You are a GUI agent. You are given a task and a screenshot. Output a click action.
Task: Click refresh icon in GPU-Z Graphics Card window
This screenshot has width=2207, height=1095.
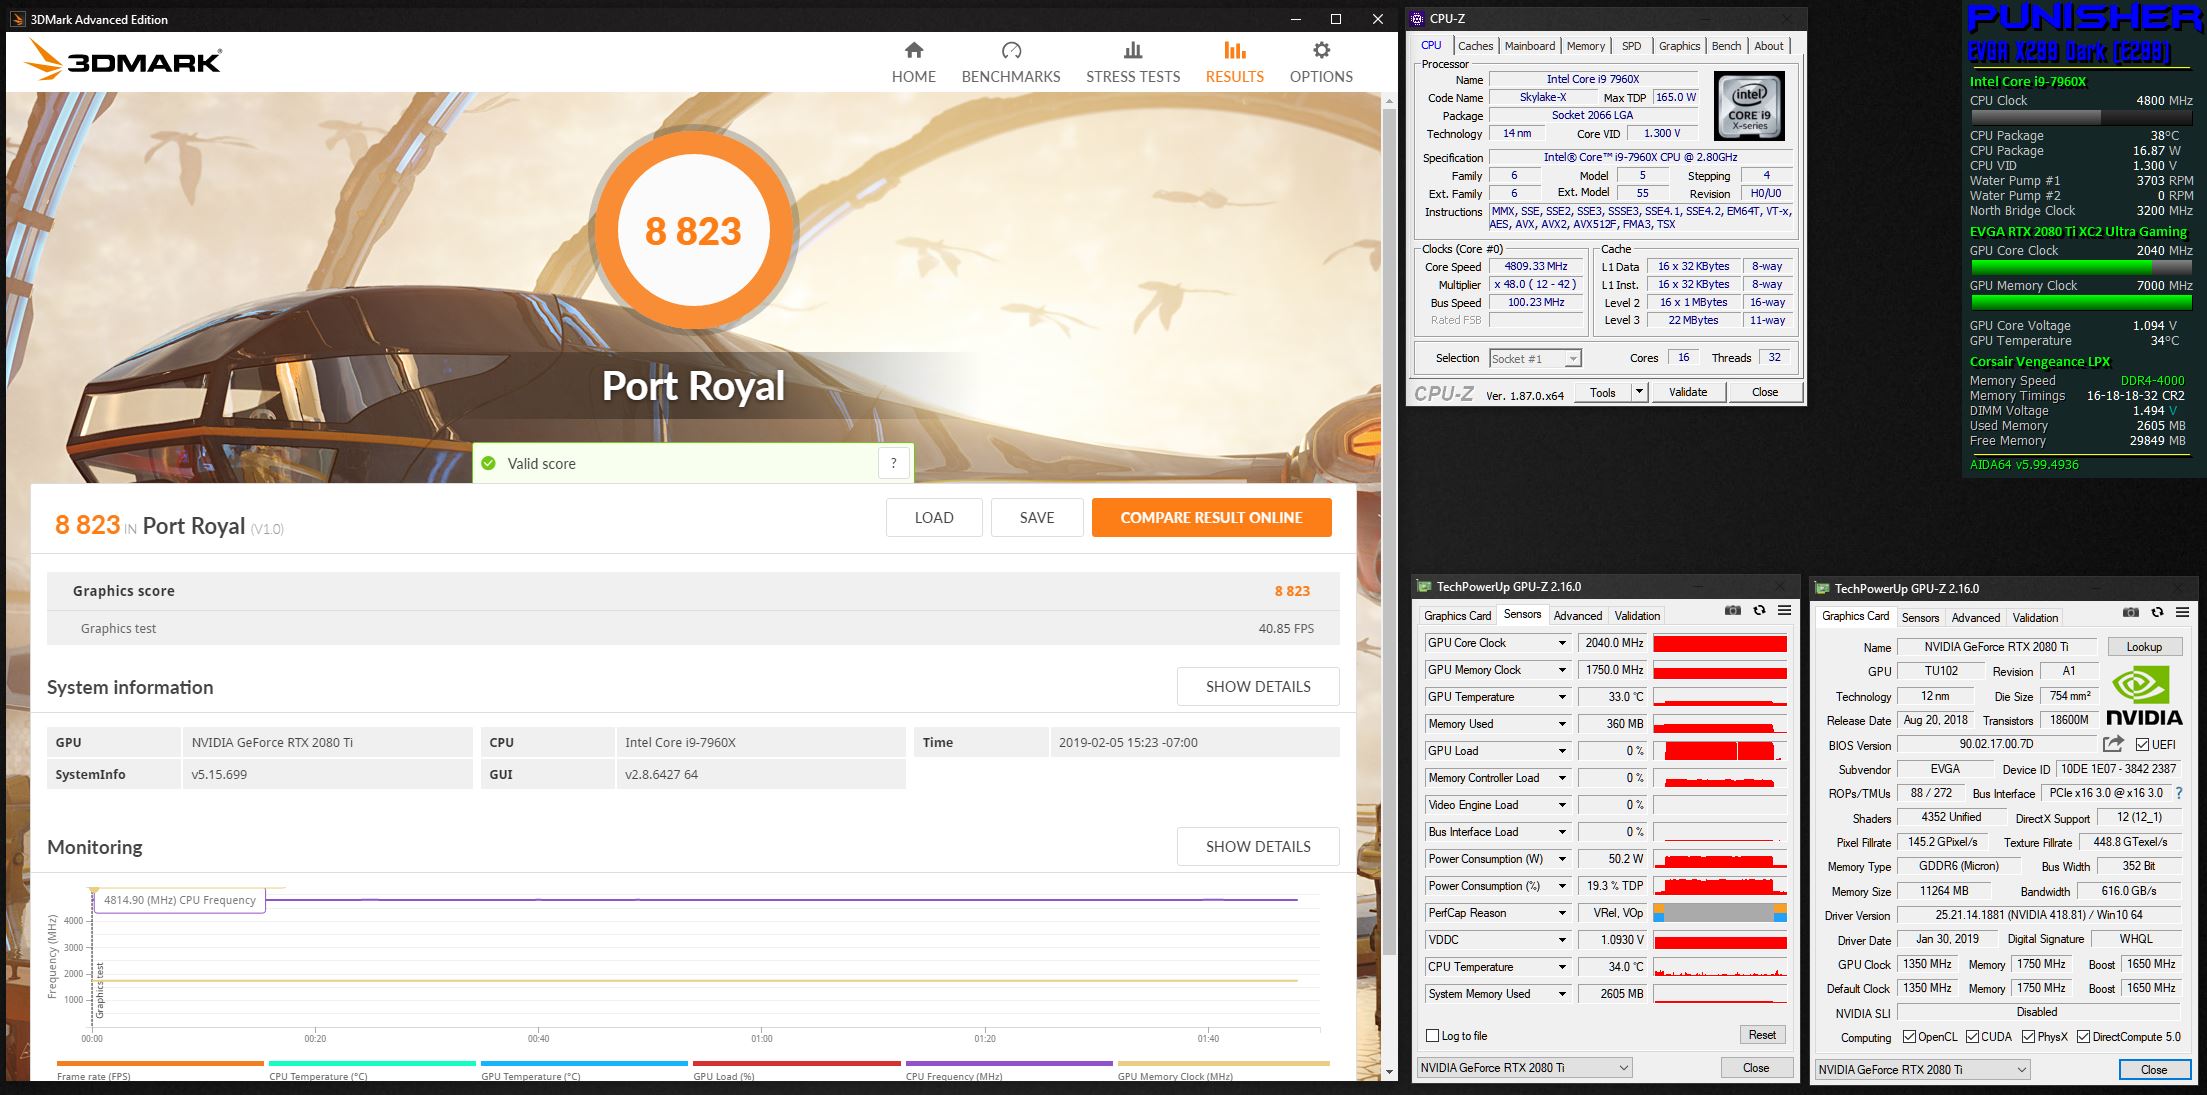coord(2157,613)
